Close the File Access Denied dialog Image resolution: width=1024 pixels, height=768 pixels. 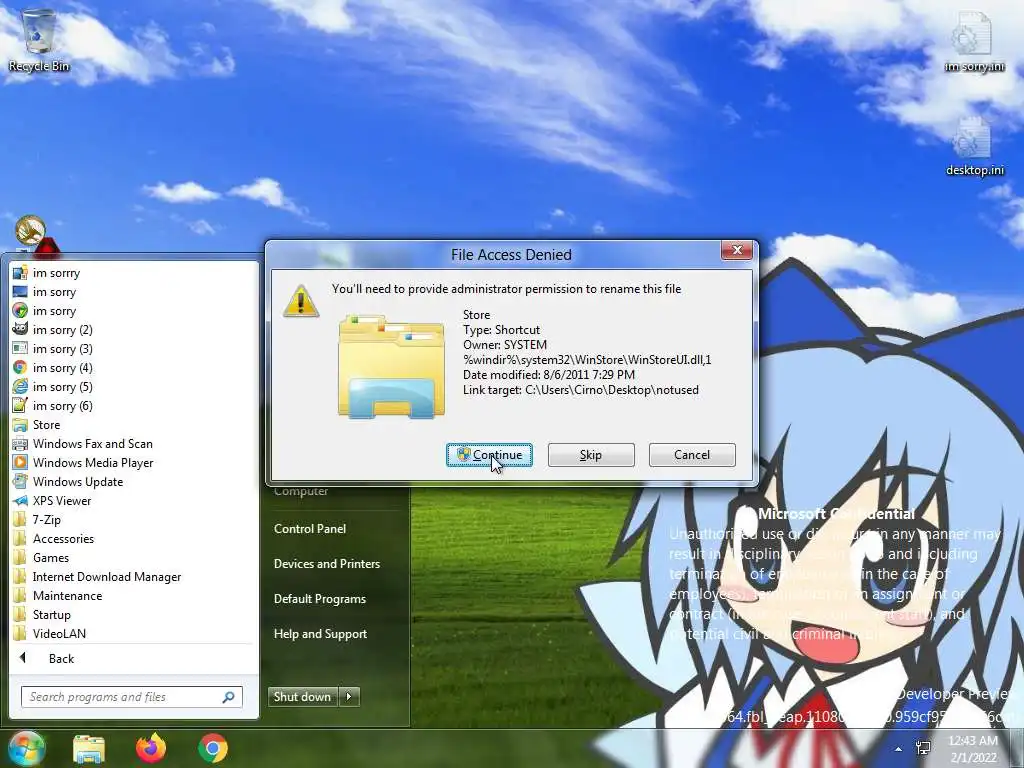pos(737,250)
